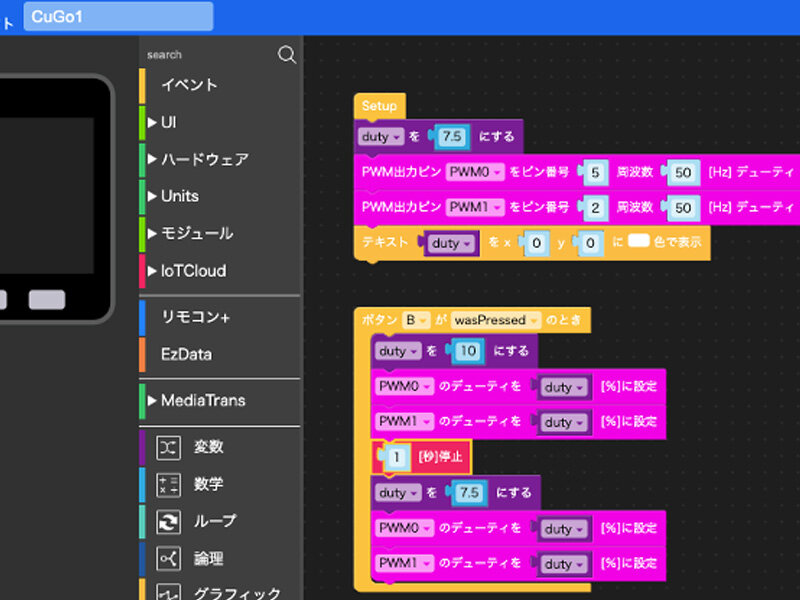Viewport: 800px width, 600px height.
Task: Expand the Units category
Action: [178, 196]
